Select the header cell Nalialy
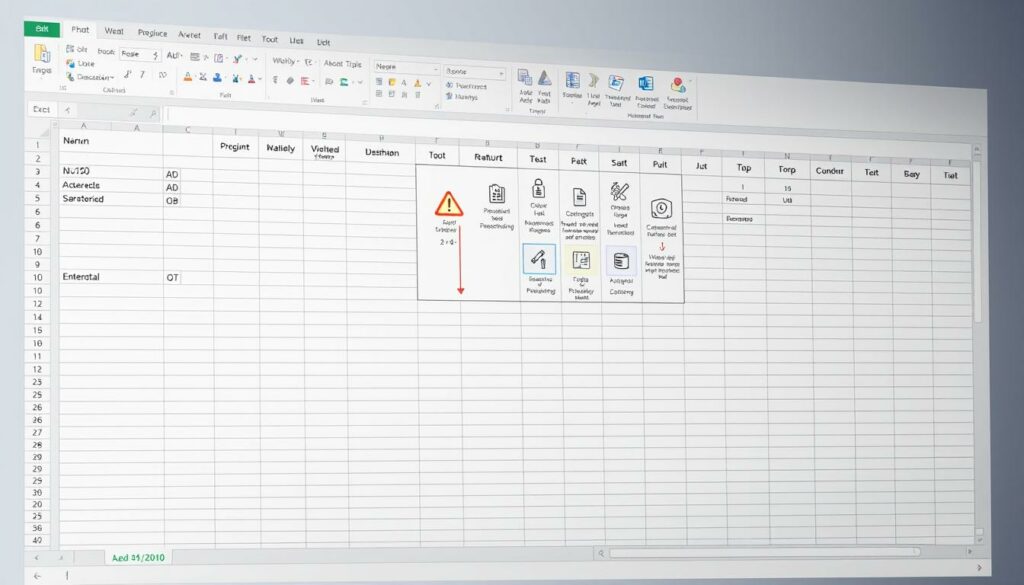1024x585 pixels. [281, 148]
